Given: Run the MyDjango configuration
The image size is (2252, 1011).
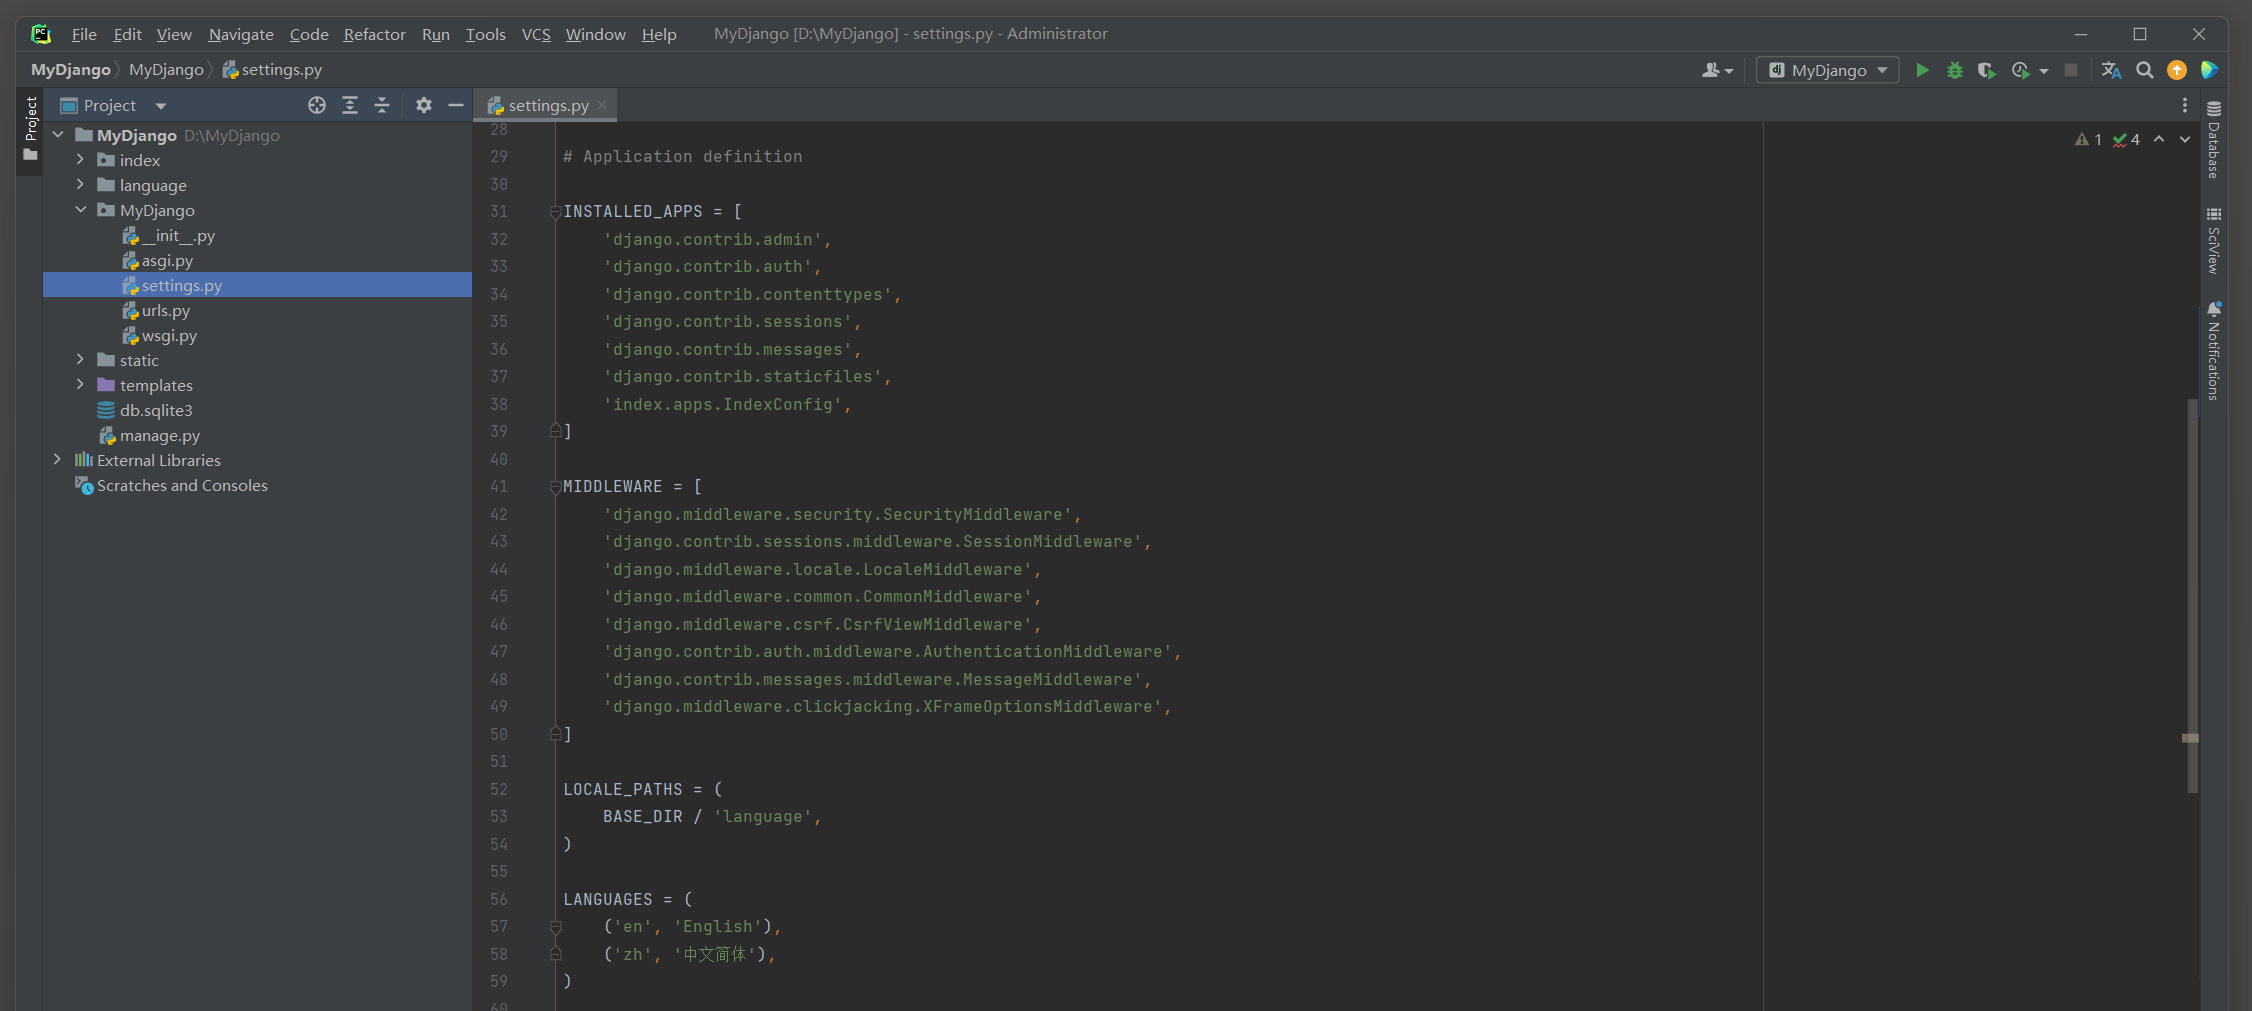Looking at the screenshot, I should (1922, 70).
